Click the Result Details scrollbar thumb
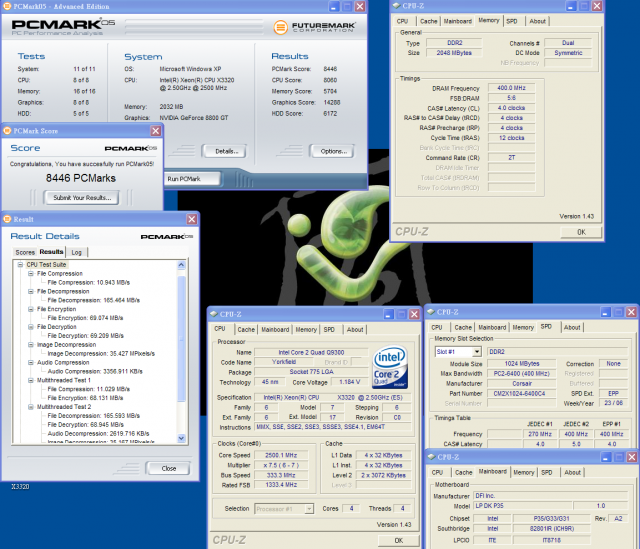This screenshot has height=549, width=640. point(182,339)
